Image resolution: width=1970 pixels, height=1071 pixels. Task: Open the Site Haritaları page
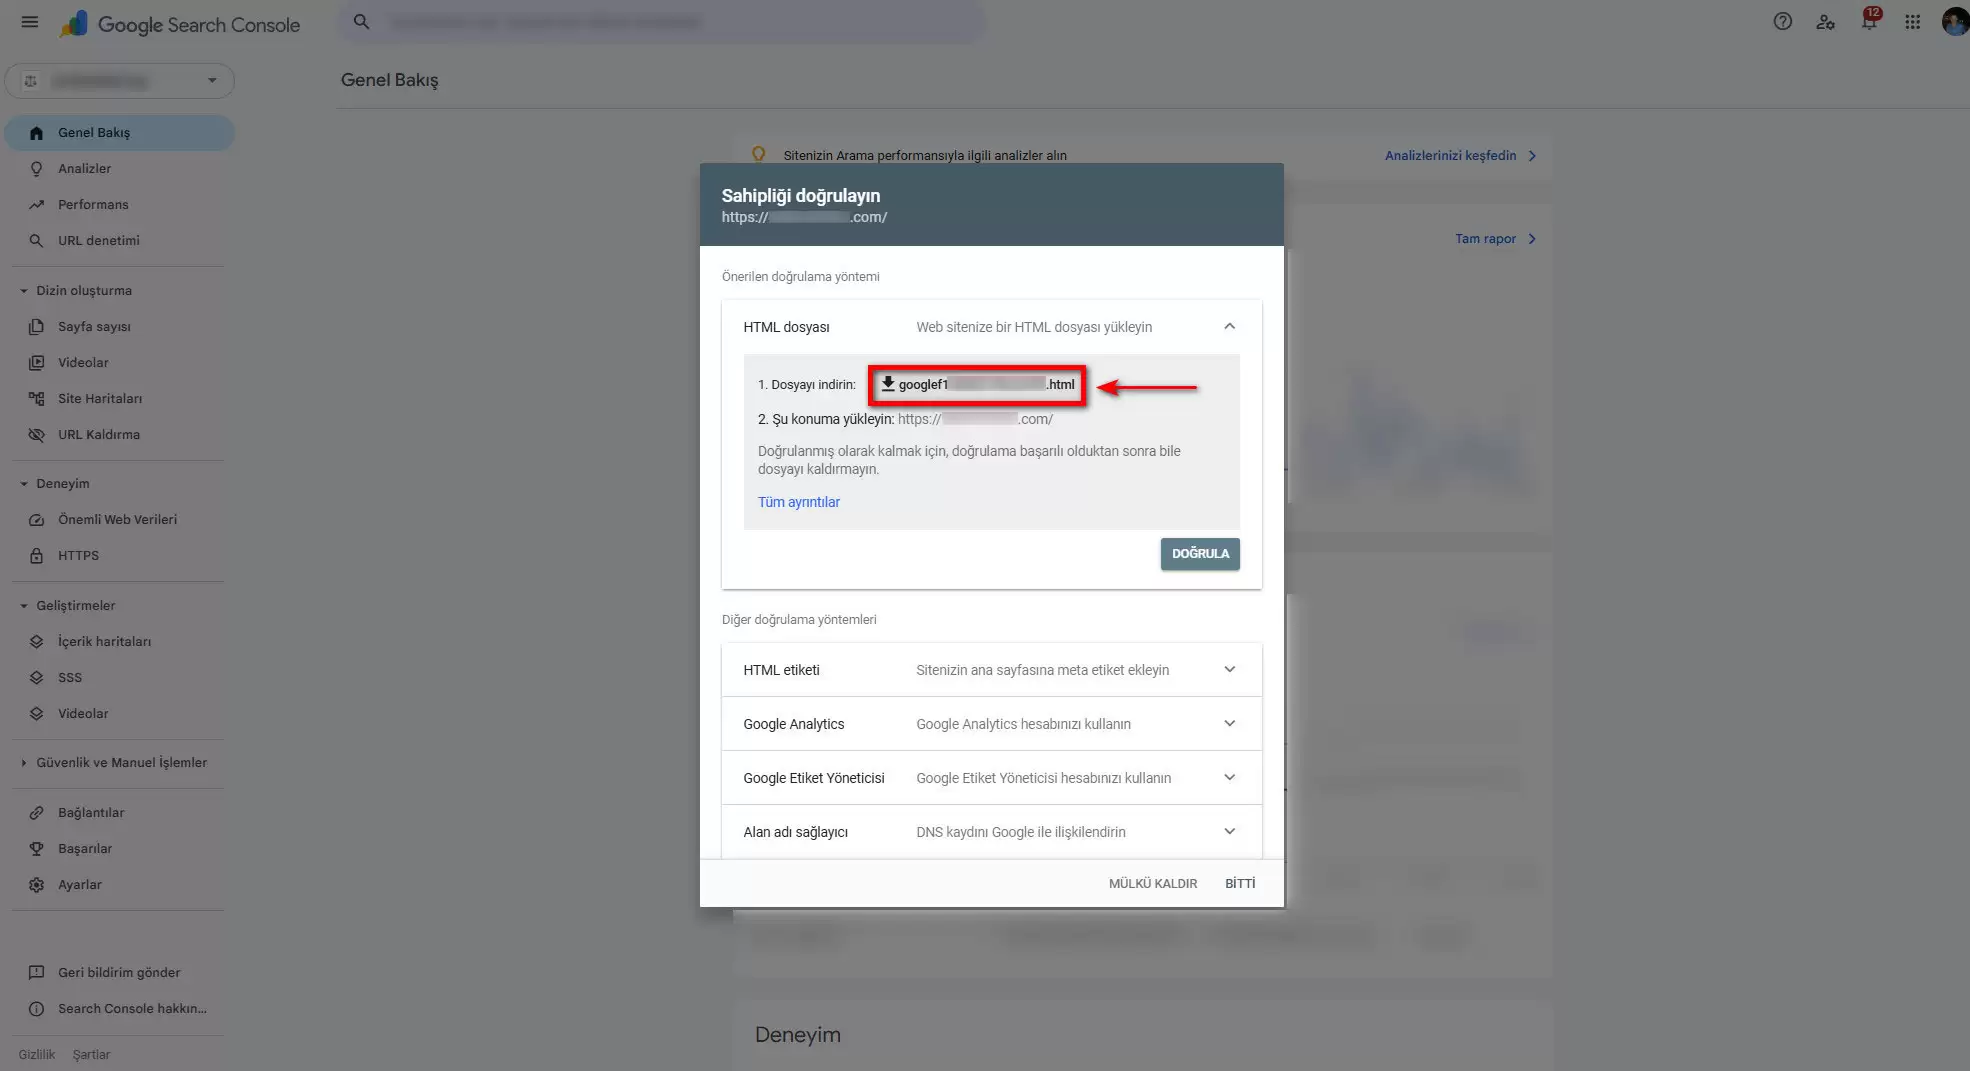coord(120,399)
